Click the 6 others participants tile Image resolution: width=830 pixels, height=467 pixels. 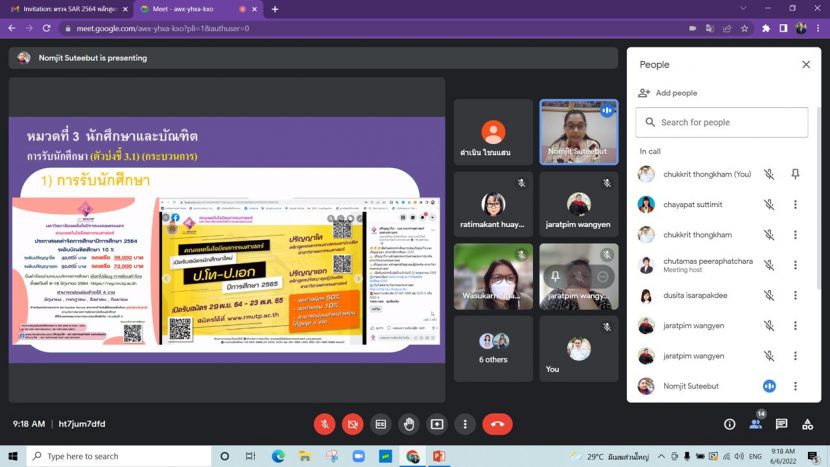[493, 348]
